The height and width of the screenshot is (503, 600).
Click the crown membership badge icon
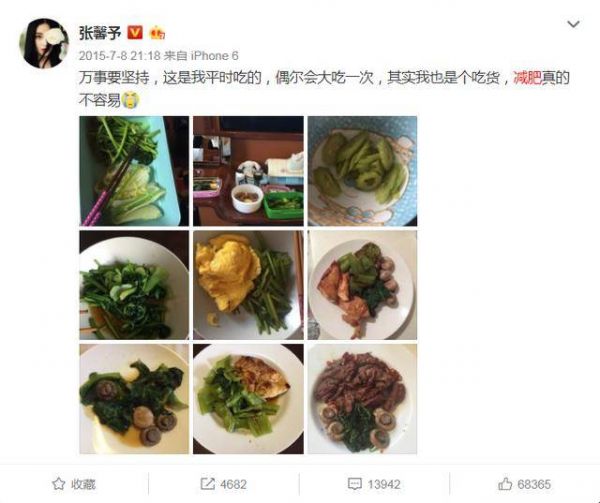coord(157,33)
